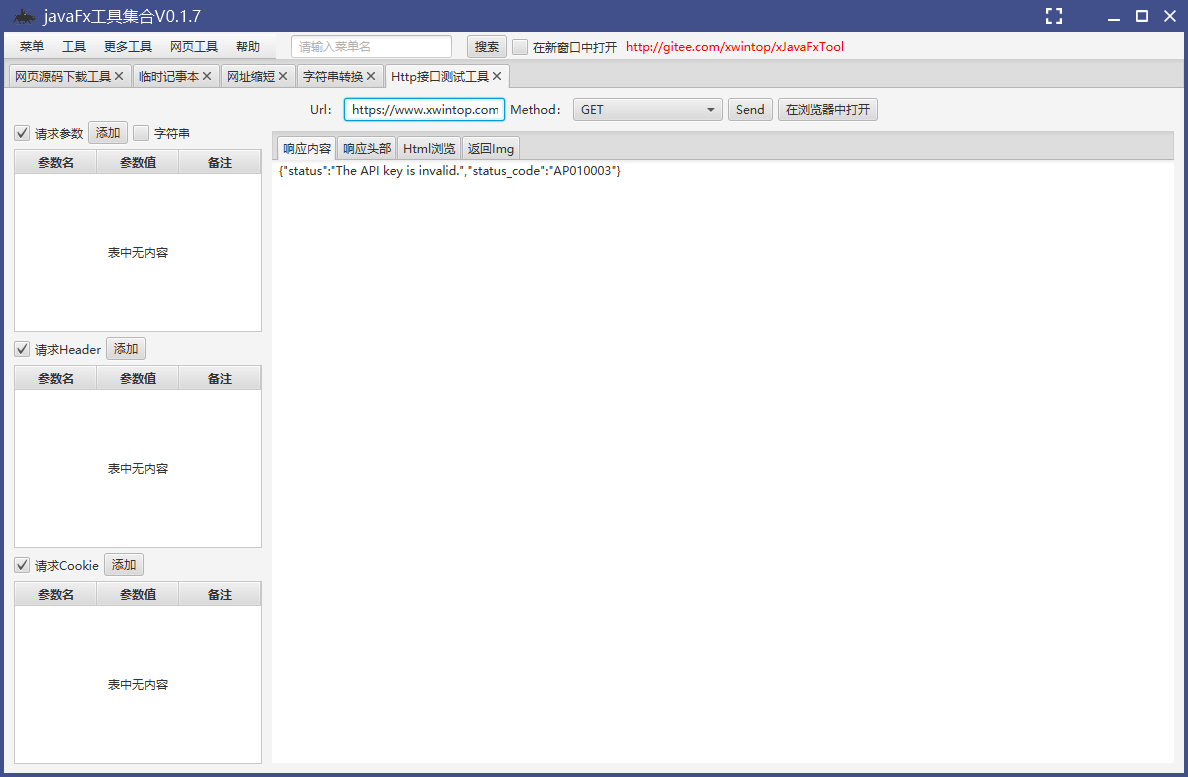Viewport: 1188px width, 777px height.
Task: Sort Cookie table by 参数名 column
Action: pos(56,594)
